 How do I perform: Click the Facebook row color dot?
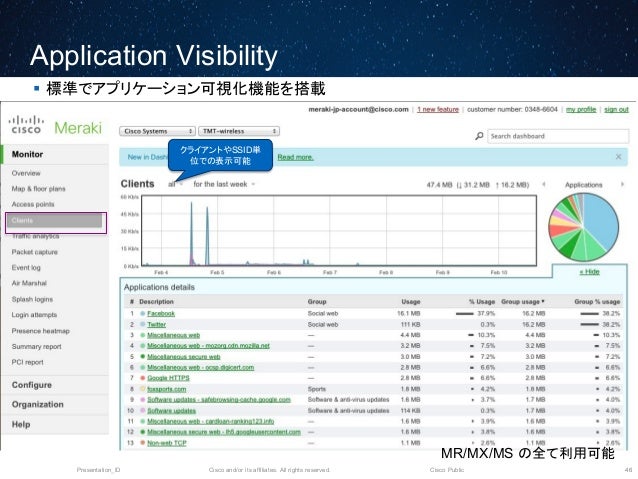pyautogui.click(x=142, y=313)
